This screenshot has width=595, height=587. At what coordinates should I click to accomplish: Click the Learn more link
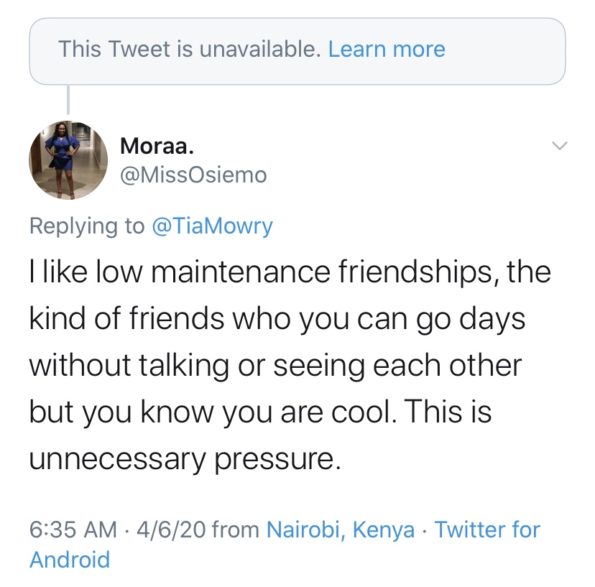coord(386,49)
